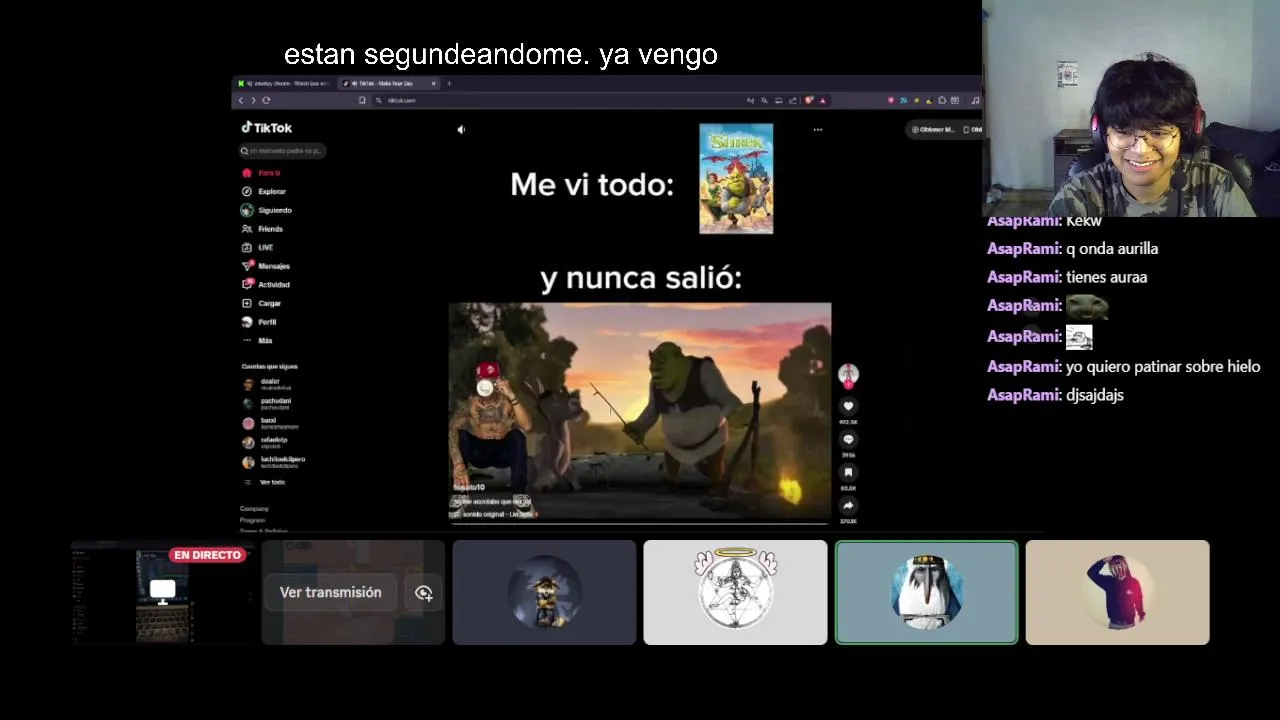Viewport: 1280px width, 720px height.
Task: Mute the TikTok video volume icon
Action: click(461, 129)
